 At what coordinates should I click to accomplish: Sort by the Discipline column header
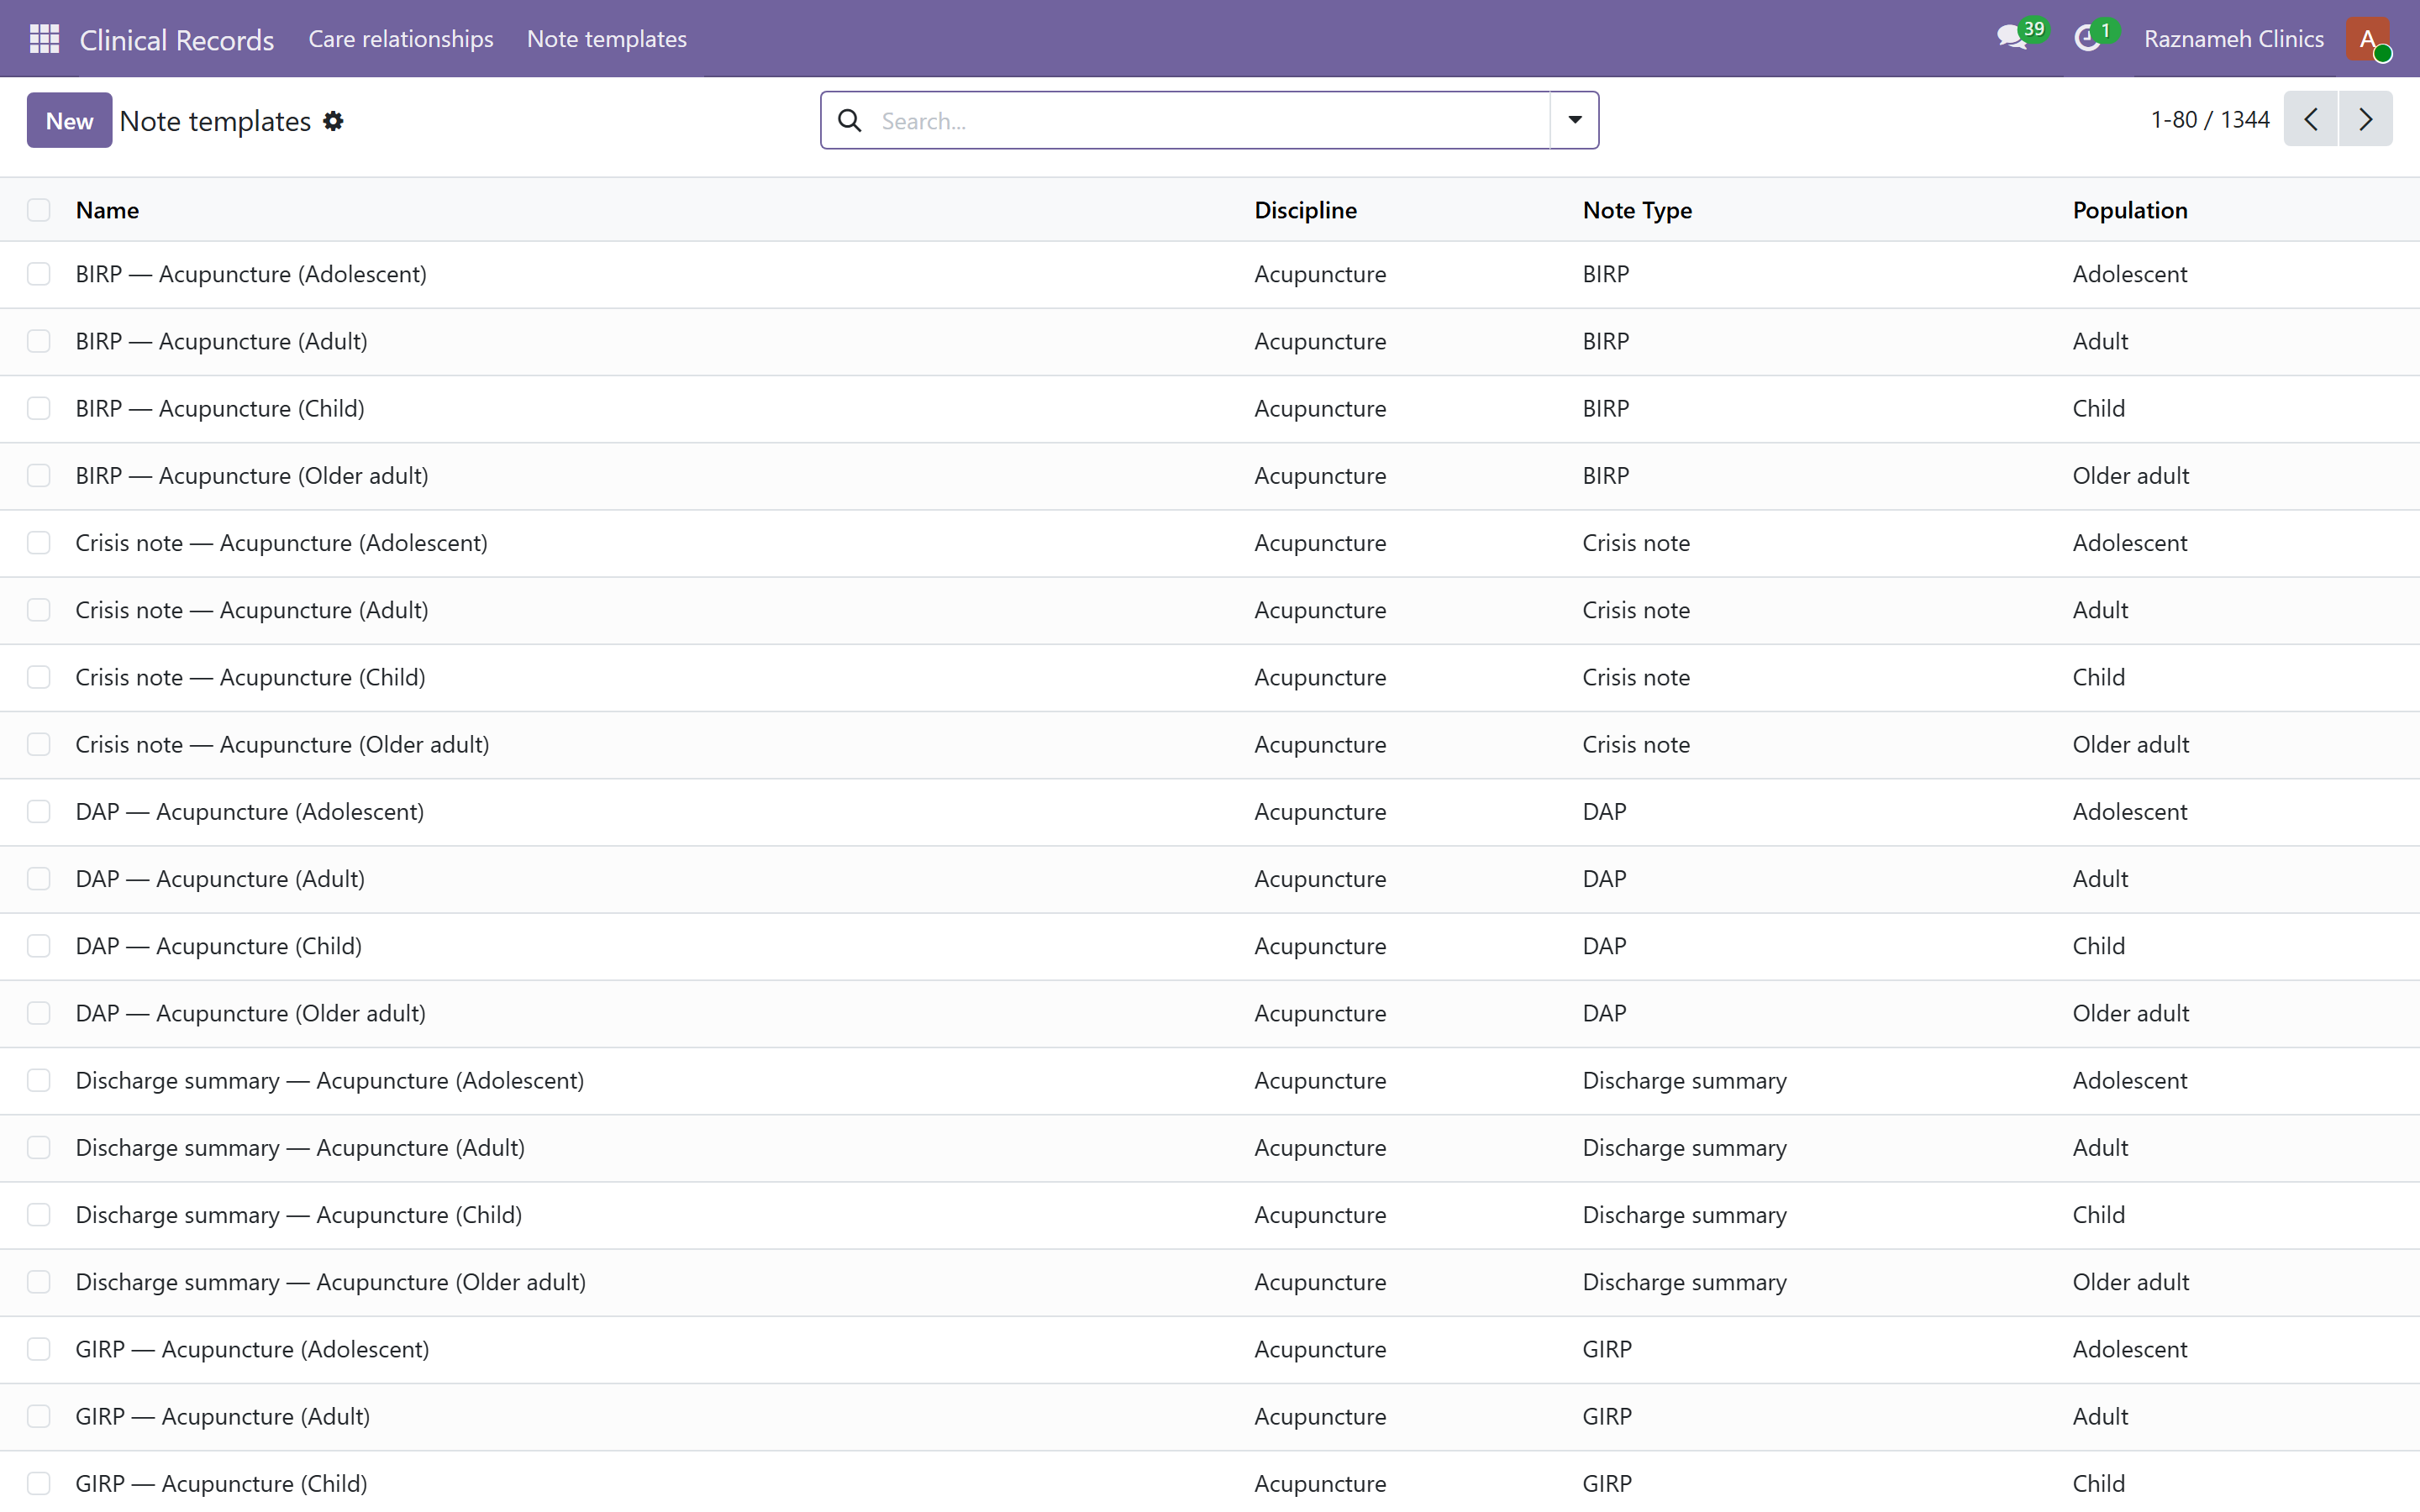pyautogui.click(x=1305, y=210)
